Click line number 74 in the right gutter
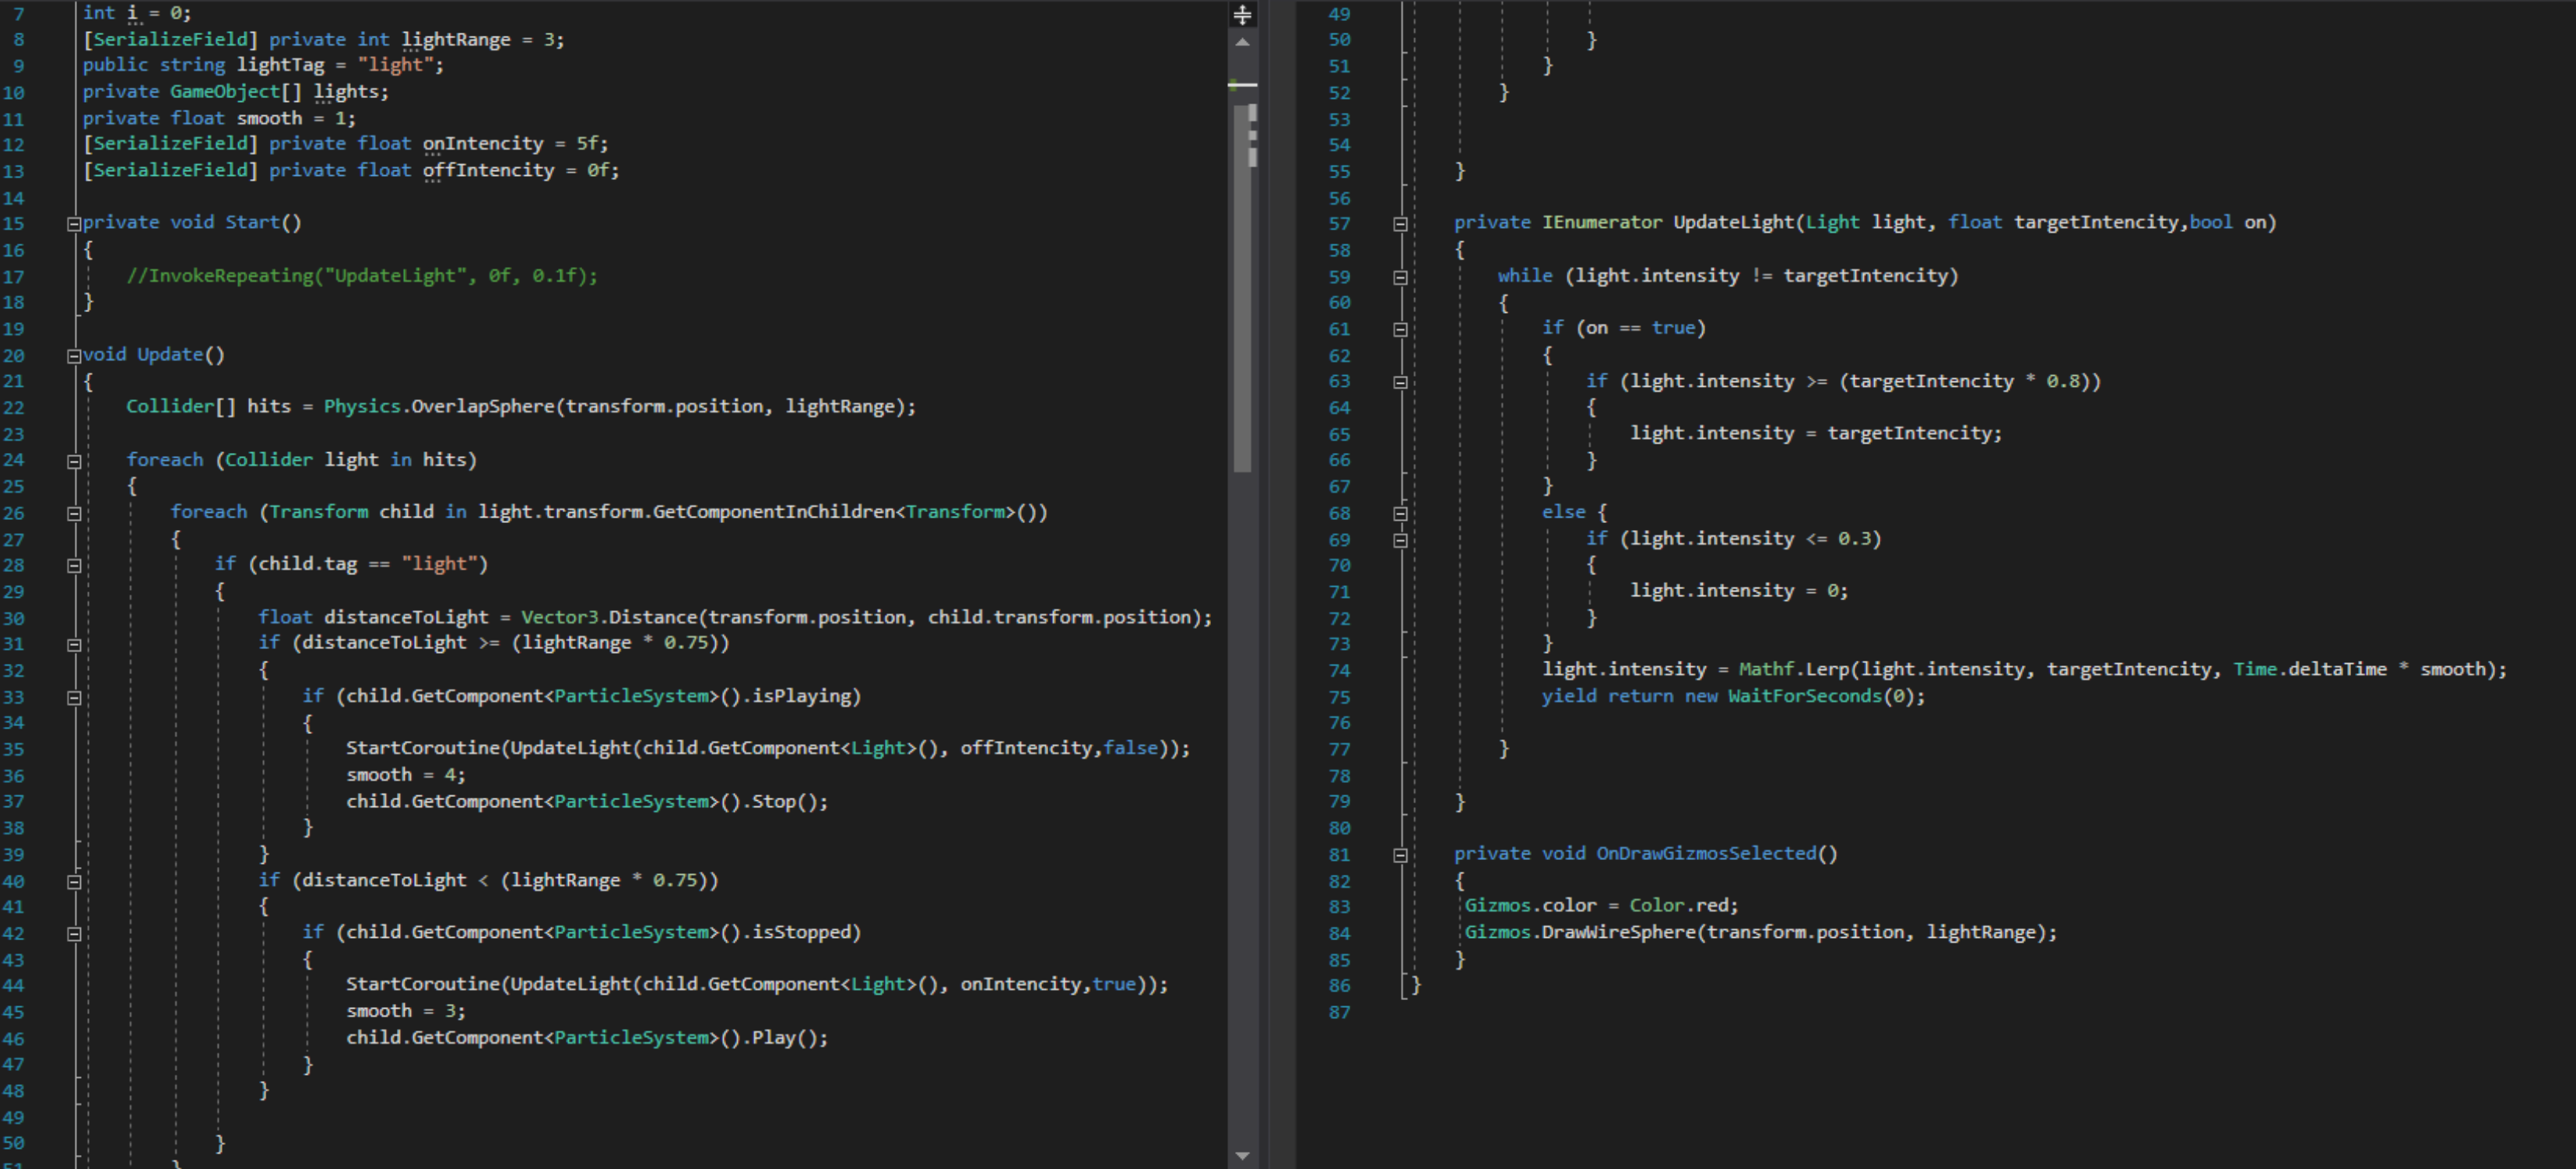 1339,671
